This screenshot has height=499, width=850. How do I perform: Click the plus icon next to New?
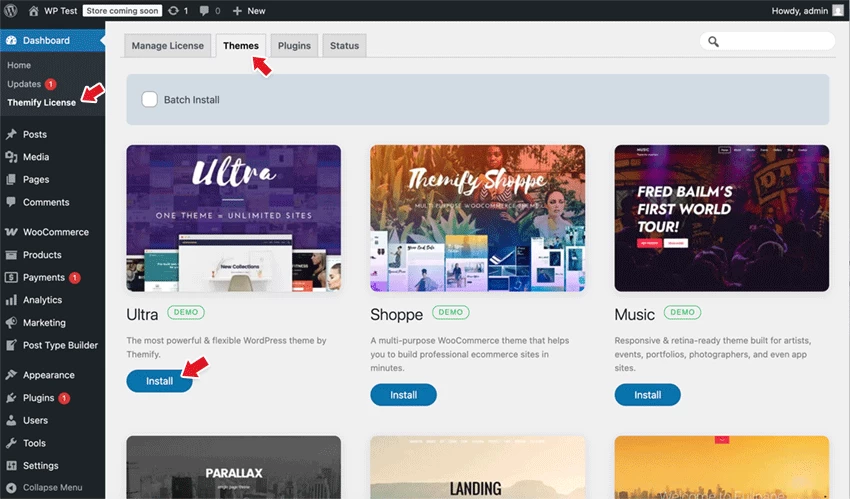point(237,11)
